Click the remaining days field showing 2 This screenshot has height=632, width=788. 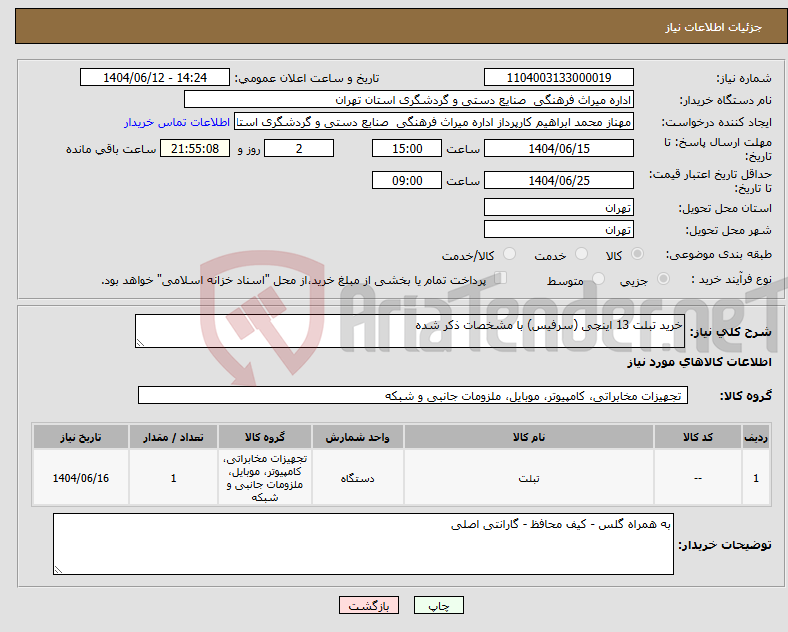(299, 148)
